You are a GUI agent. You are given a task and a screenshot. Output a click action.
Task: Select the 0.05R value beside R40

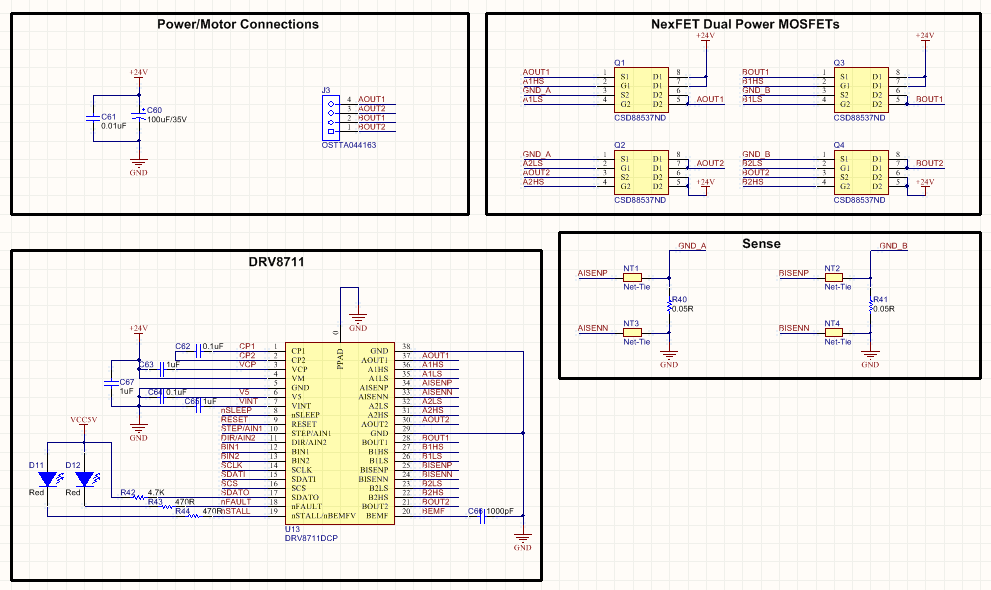pyautogui.click(x=683, y=309)
